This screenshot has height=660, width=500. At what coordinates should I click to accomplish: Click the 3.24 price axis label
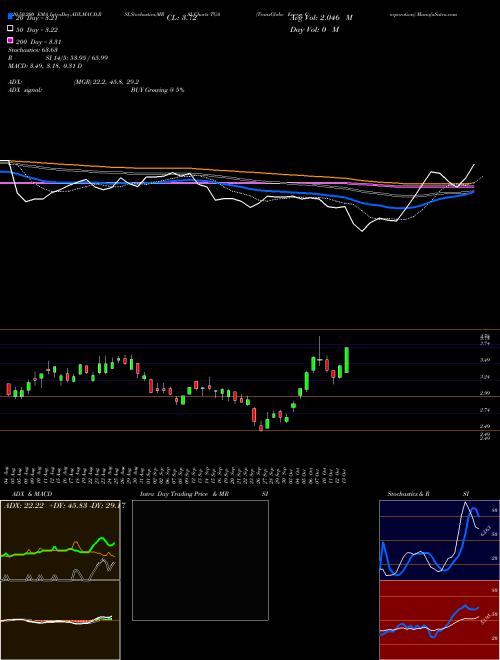point(485,377)
